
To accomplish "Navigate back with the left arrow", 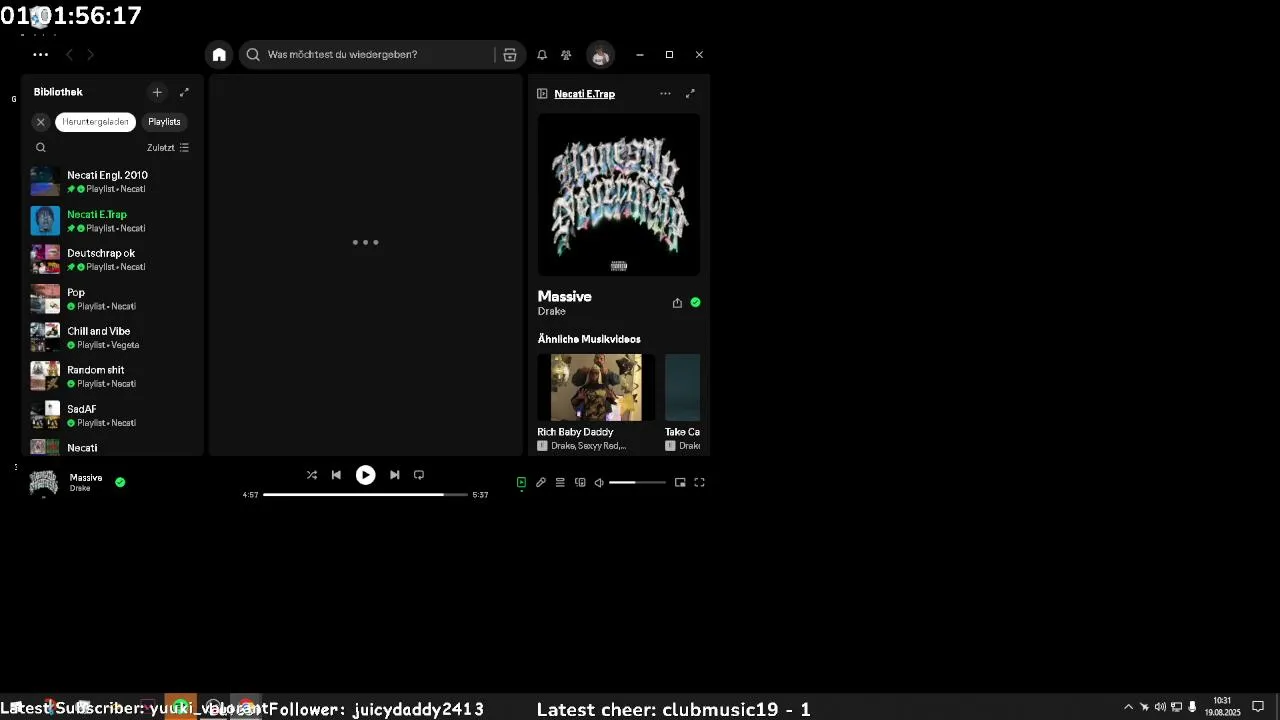I will click(69, 55).
